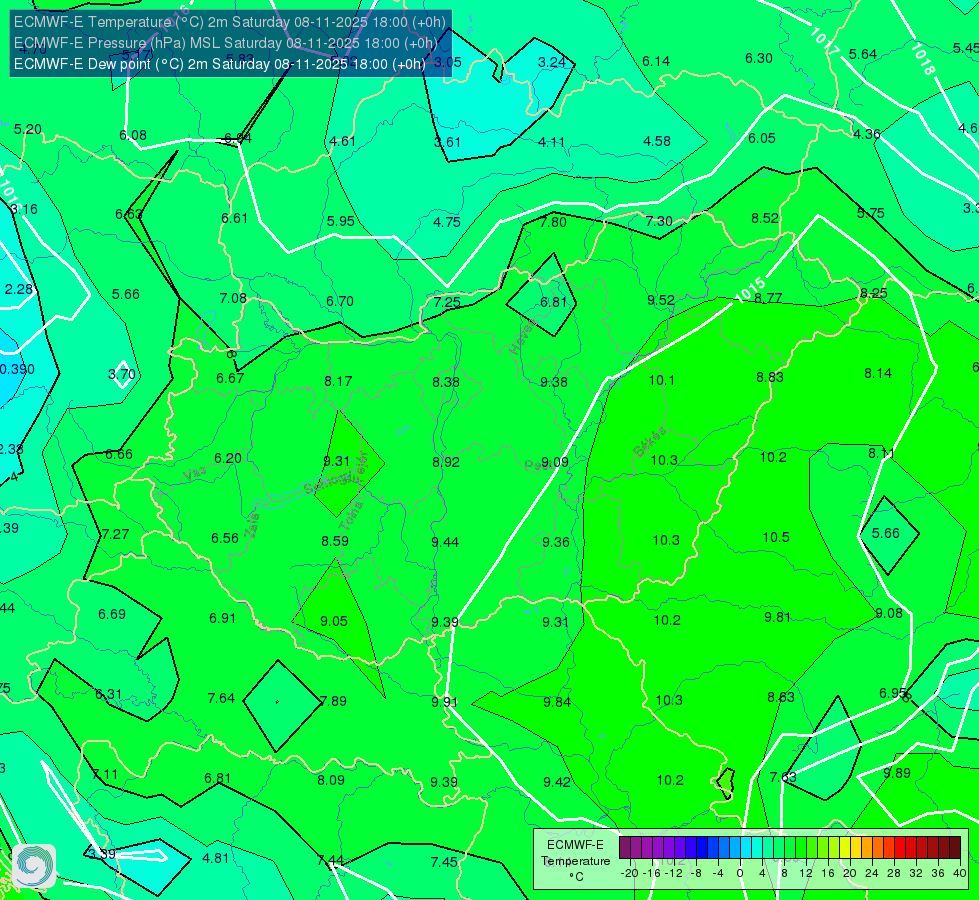
Task: Click the 6.69 temperature value
Action: [112, 615]
